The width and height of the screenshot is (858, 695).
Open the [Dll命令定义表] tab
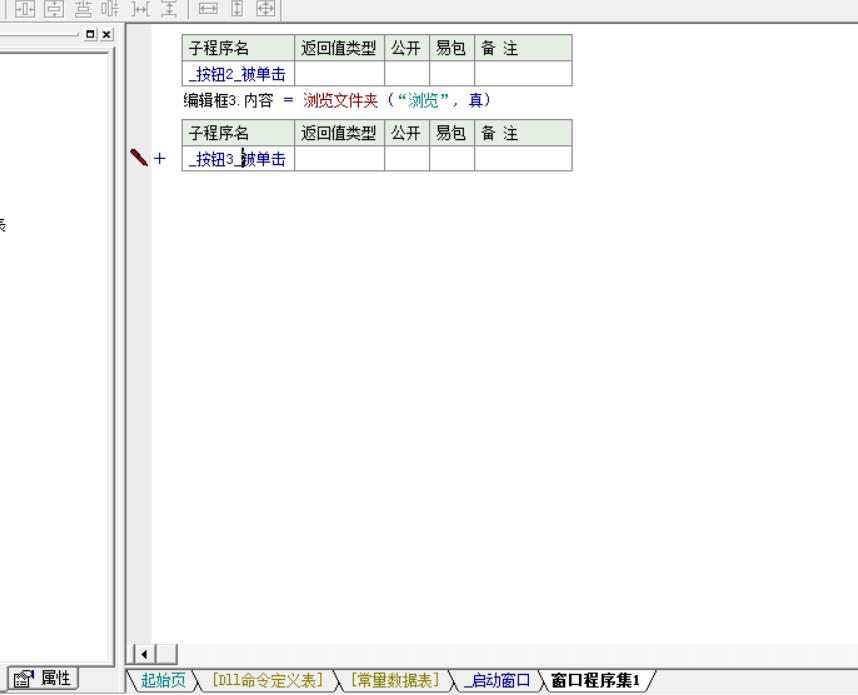point(267,680)
